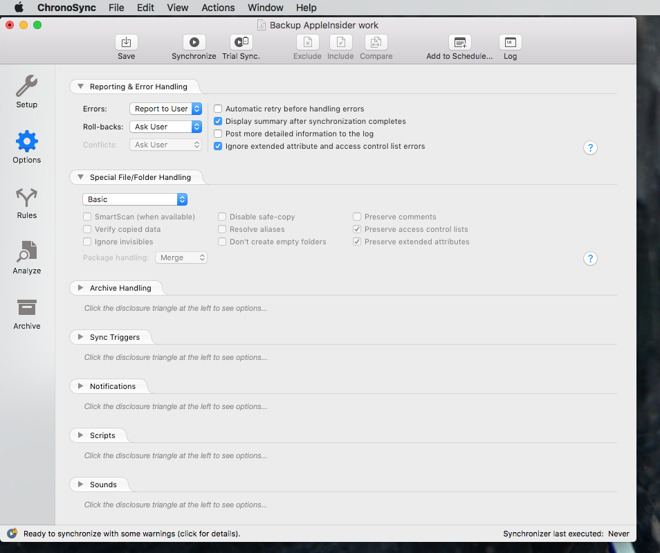Collapse Reporting & Error Handling section
This screenshot has width=660, height=553.
80,86
